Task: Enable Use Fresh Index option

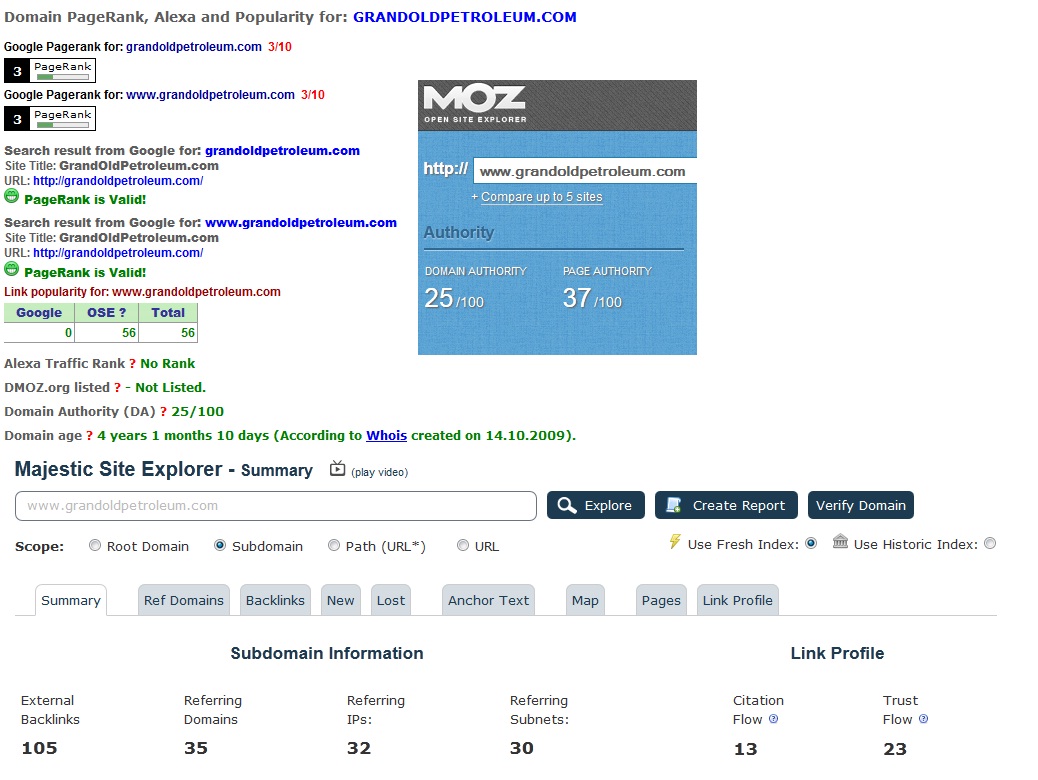Action: coord(811,544)
